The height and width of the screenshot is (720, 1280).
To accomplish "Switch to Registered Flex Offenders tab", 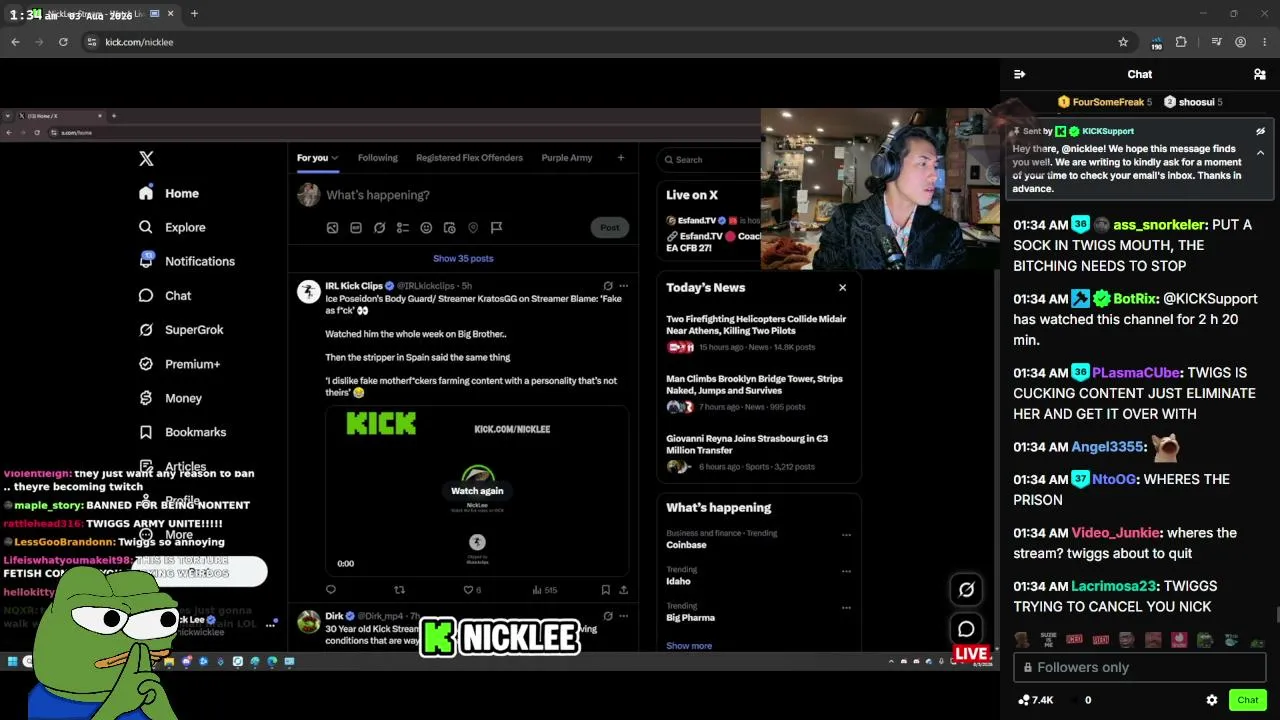I will click(x=469, y=158).
